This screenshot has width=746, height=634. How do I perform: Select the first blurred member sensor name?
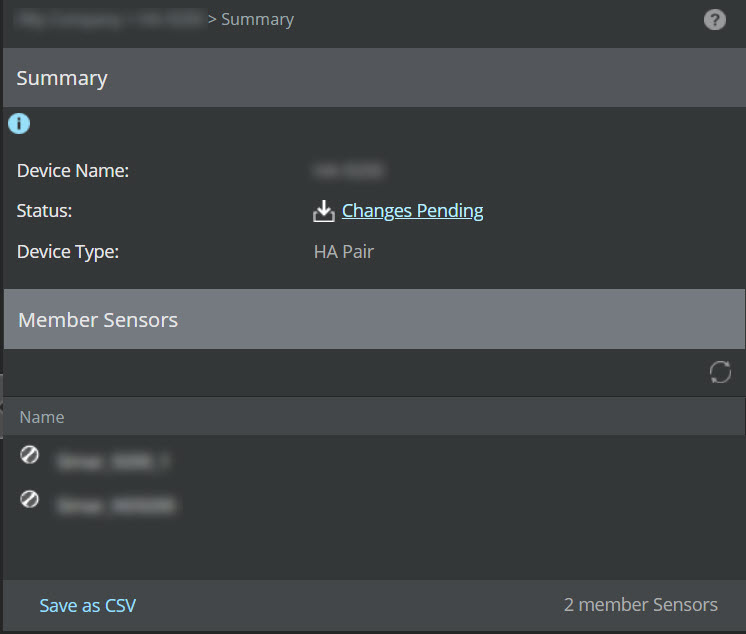point(113,461)
